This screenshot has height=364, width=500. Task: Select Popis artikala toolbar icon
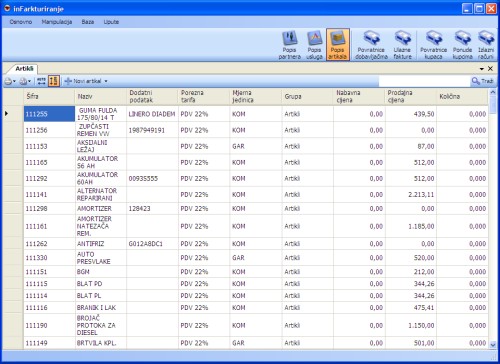[338, 45]
